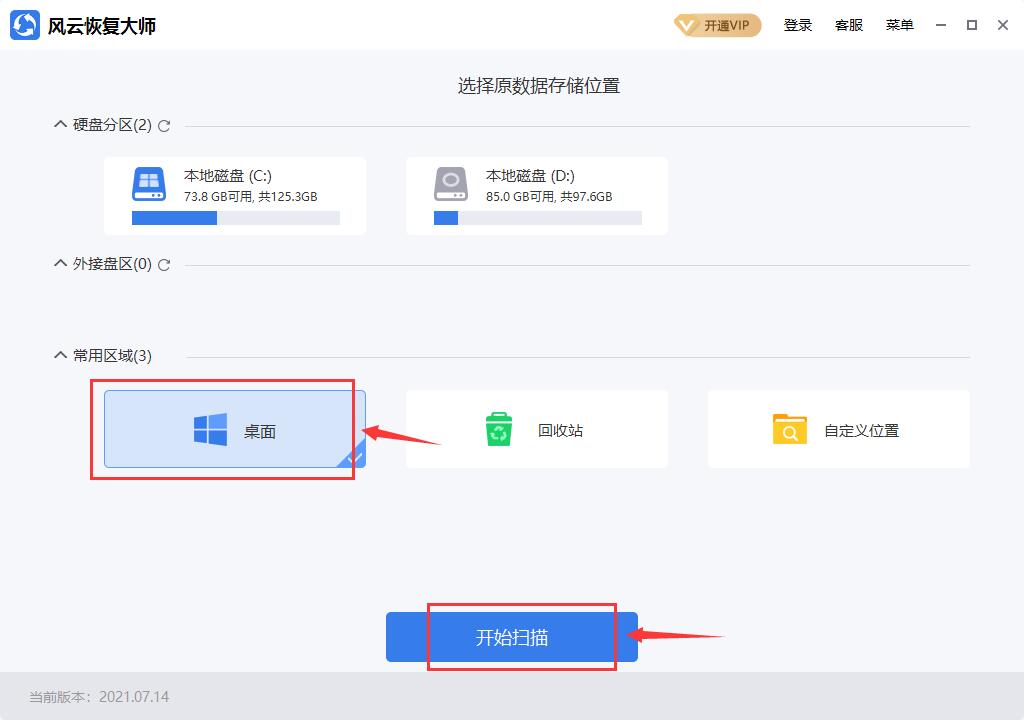This screenshot has width=1024, height=720.
Task: Refresh the 外接盘区 list
Action: [163, 266]
